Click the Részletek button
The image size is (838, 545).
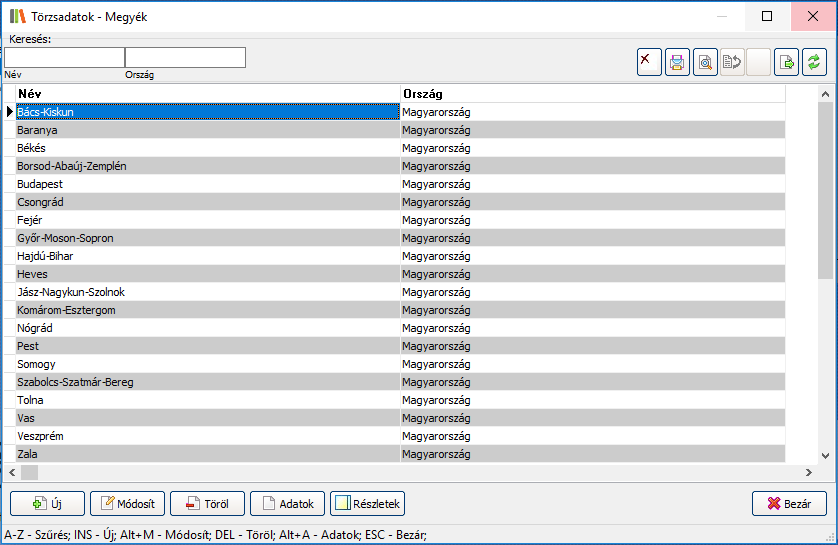(367, 504)
